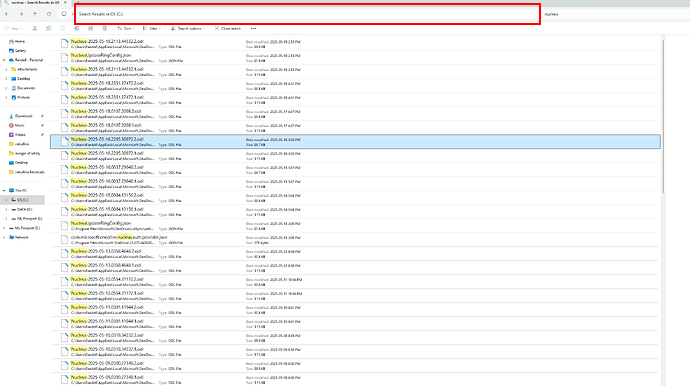Click the Paste toolbar icon

[x=62, y=28]
